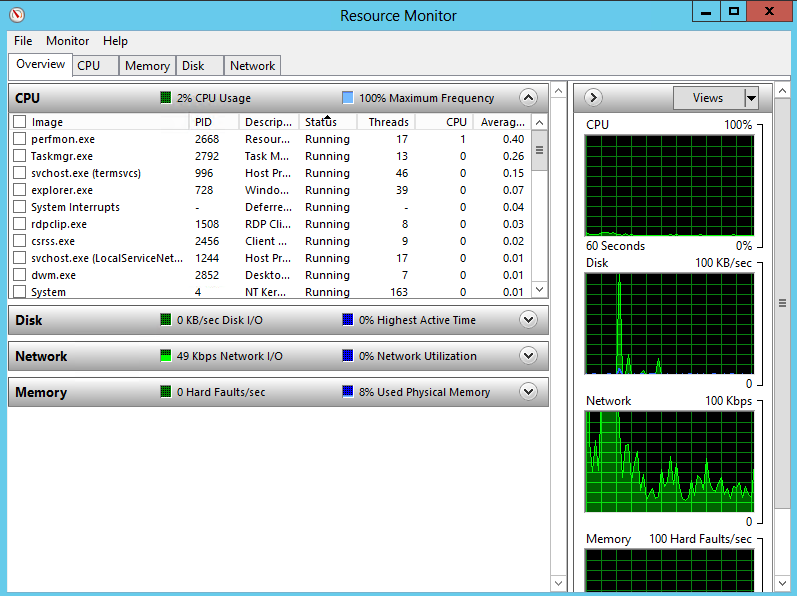Click the blue Used Physical Memory indicator
The image size is (797, 596).
pos(348,392)
